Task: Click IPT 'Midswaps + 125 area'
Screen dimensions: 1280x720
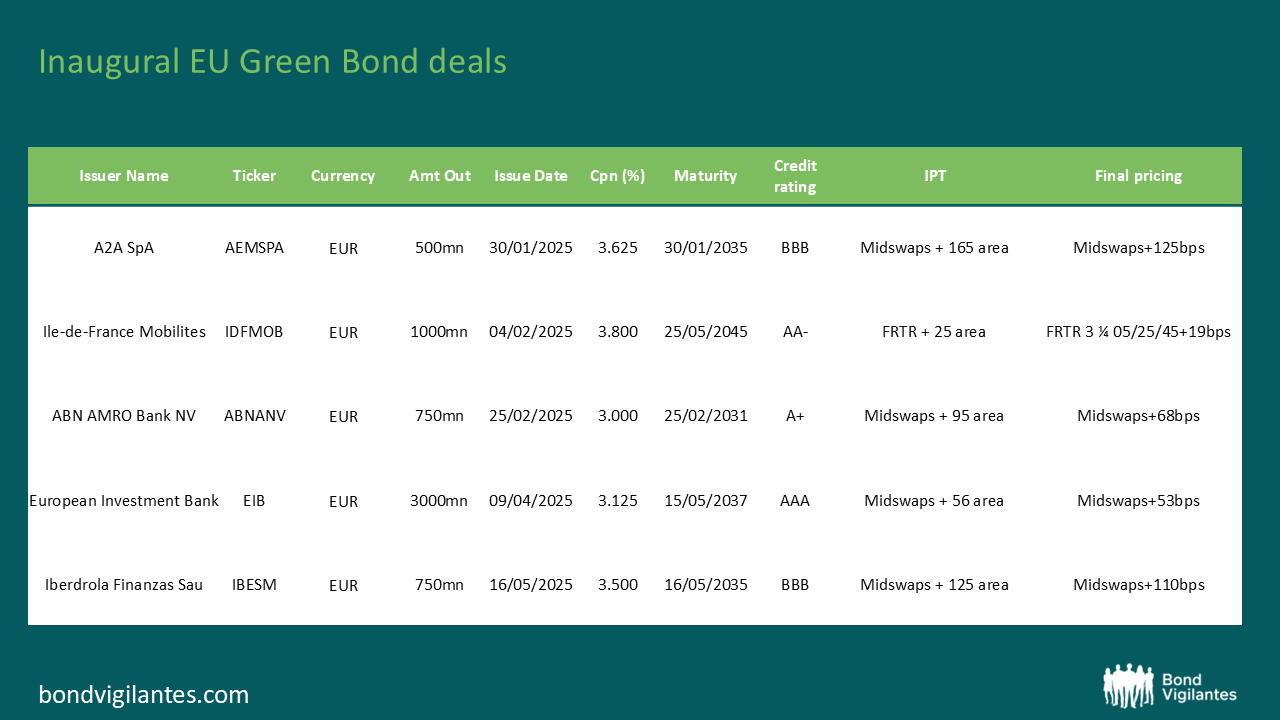Action: (935, 585)
